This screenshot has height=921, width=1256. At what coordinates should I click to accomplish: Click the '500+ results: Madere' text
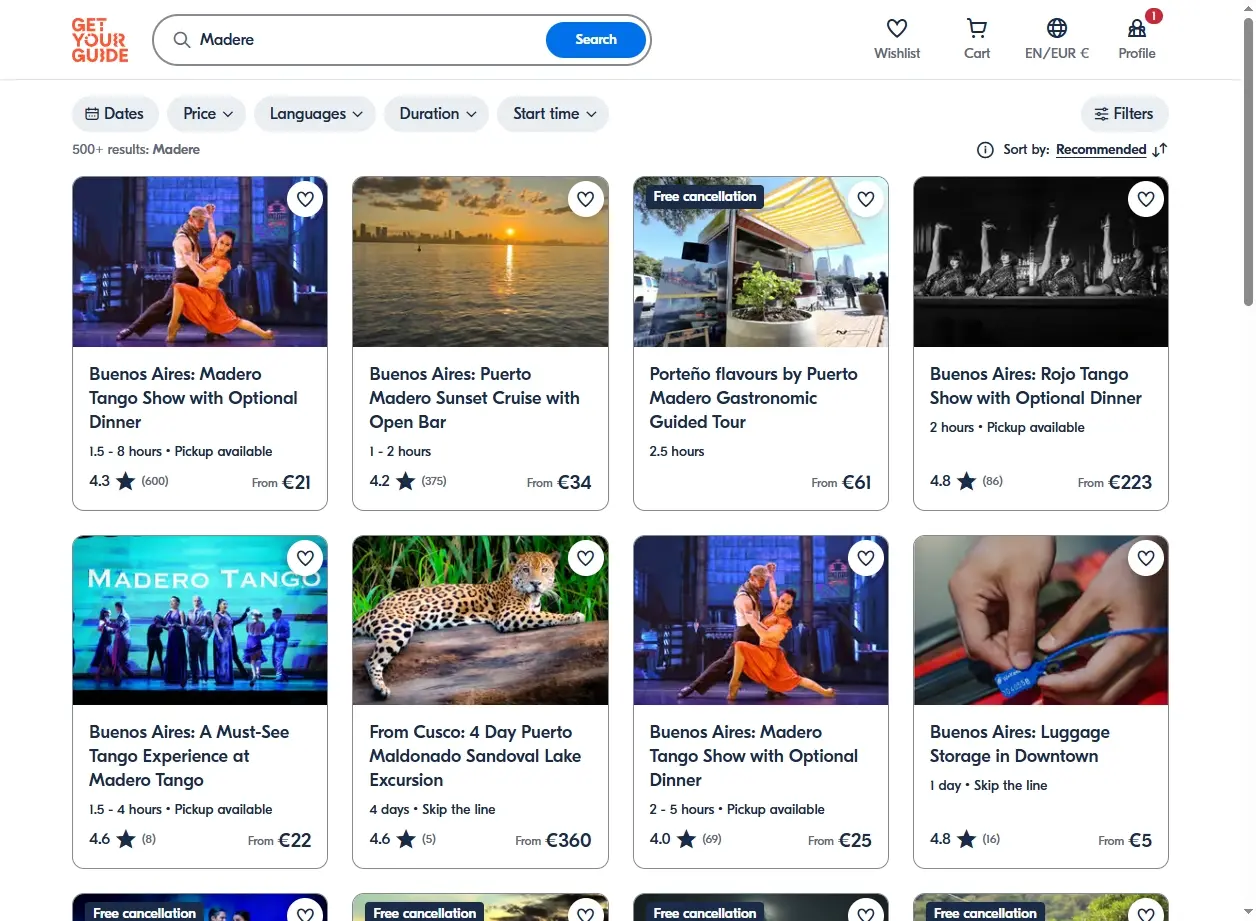tap(136, 149)
